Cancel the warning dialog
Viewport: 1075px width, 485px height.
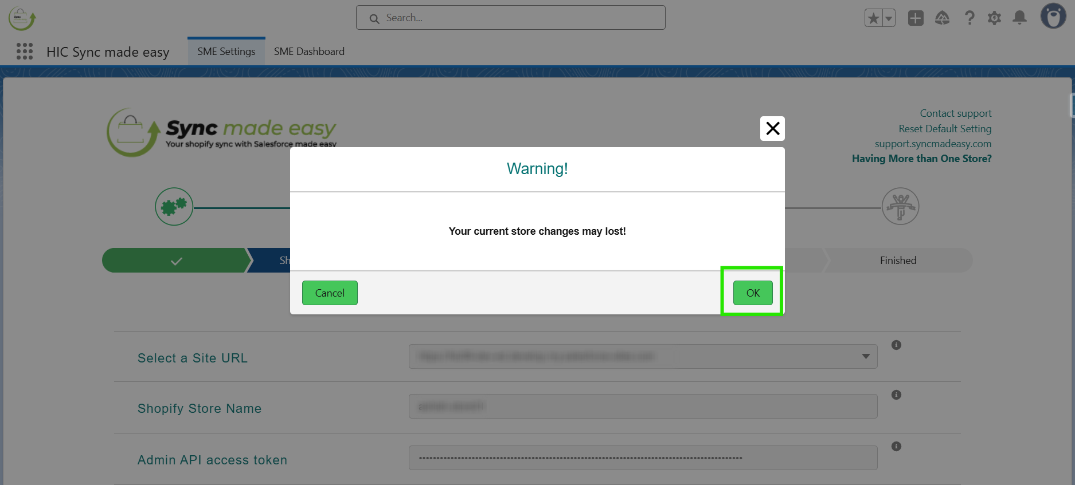click(x=330, y=293)
